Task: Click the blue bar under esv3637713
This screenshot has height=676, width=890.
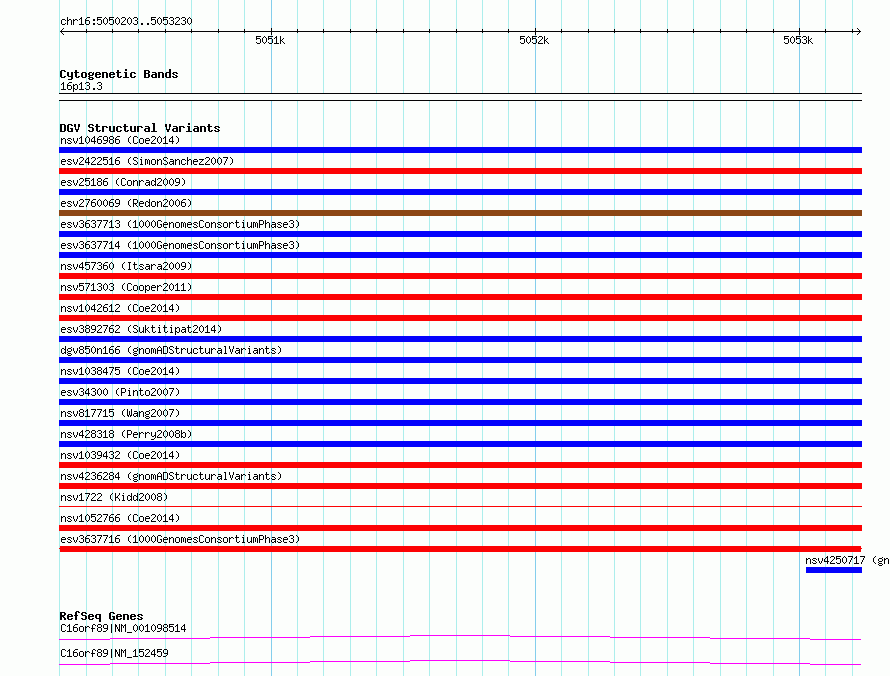Action: [x=460, y=234]
